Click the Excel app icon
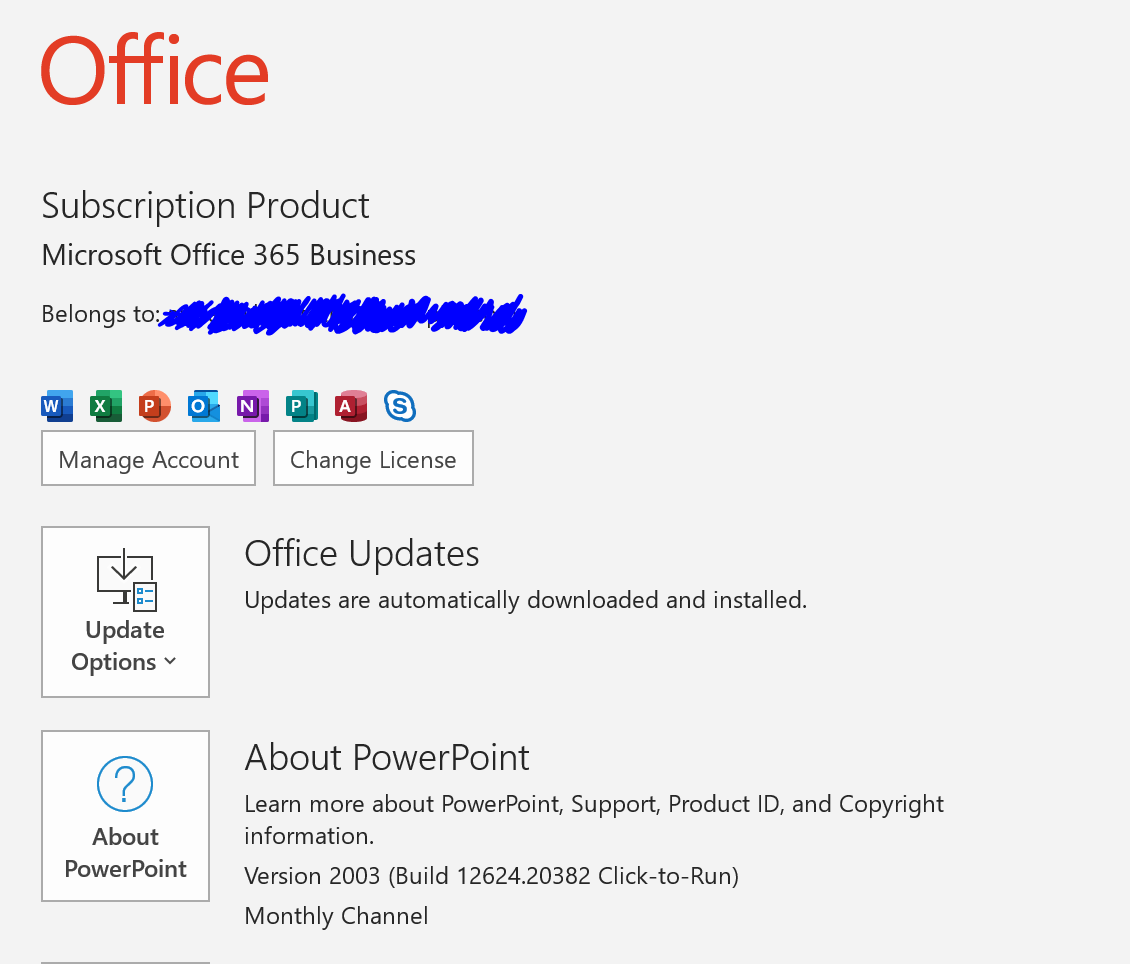 coord(106,406)
